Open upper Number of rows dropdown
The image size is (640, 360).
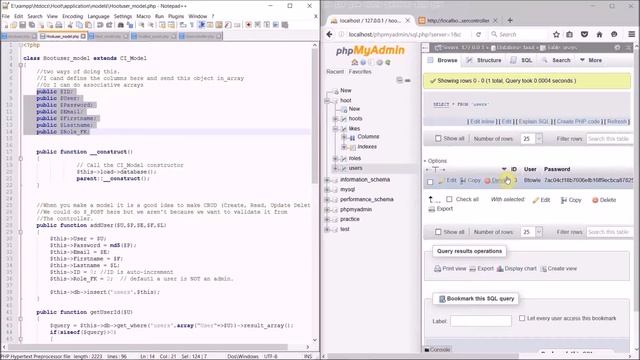[531, 139]
